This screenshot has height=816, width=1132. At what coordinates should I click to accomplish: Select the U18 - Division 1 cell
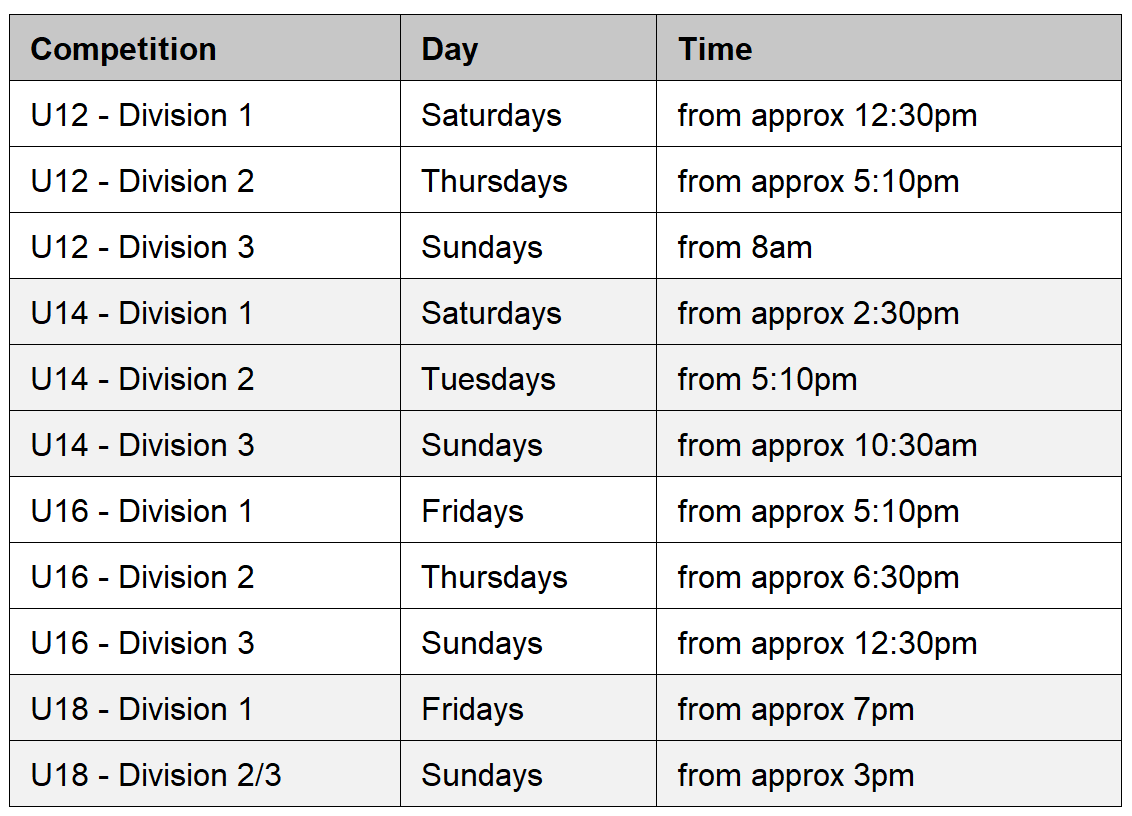(205, 708)
